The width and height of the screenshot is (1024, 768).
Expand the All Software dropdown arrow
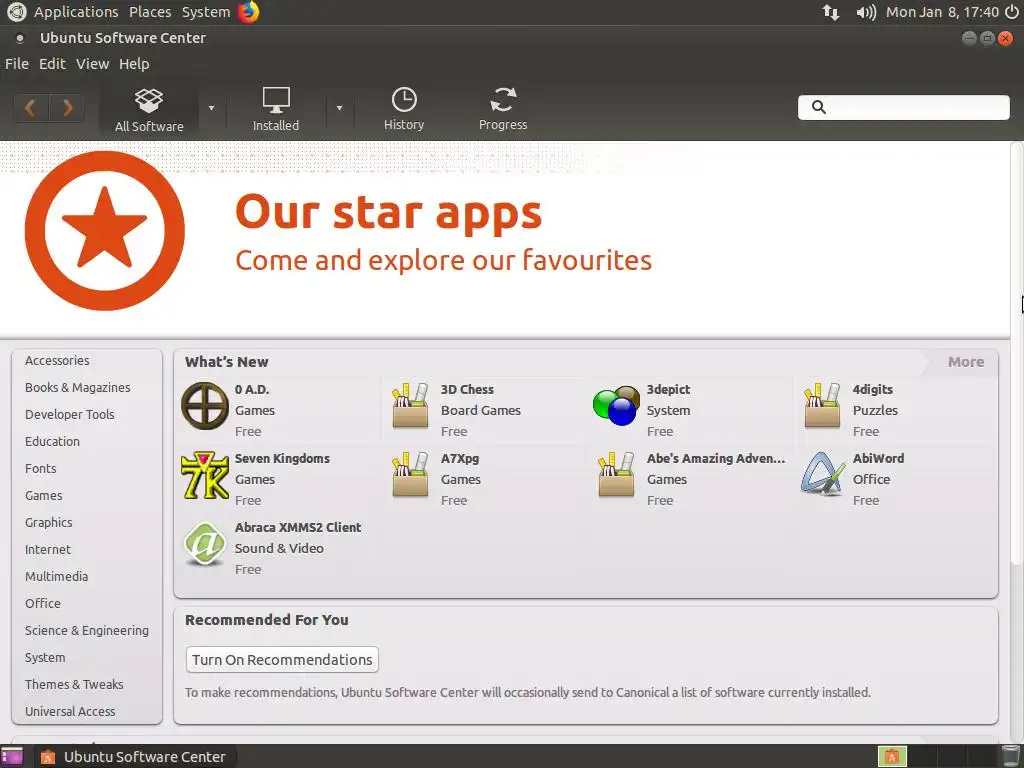click(211, 108)
